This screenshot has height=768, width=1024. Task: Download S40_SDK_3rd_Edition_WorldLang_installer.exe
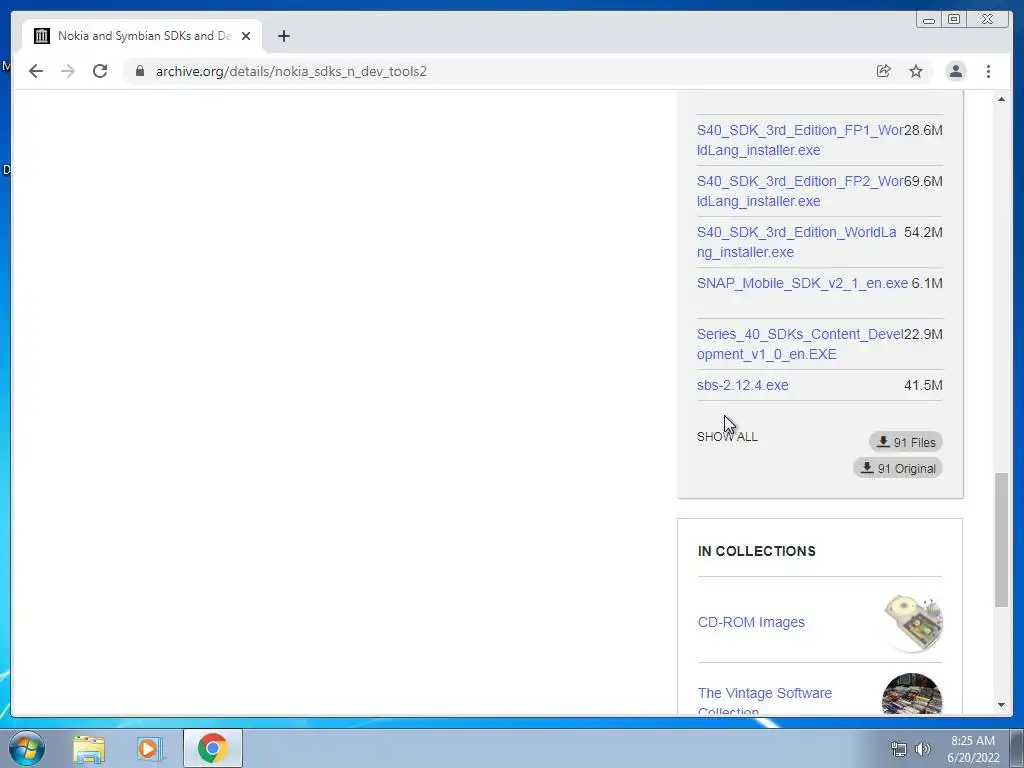pos(797,242)
